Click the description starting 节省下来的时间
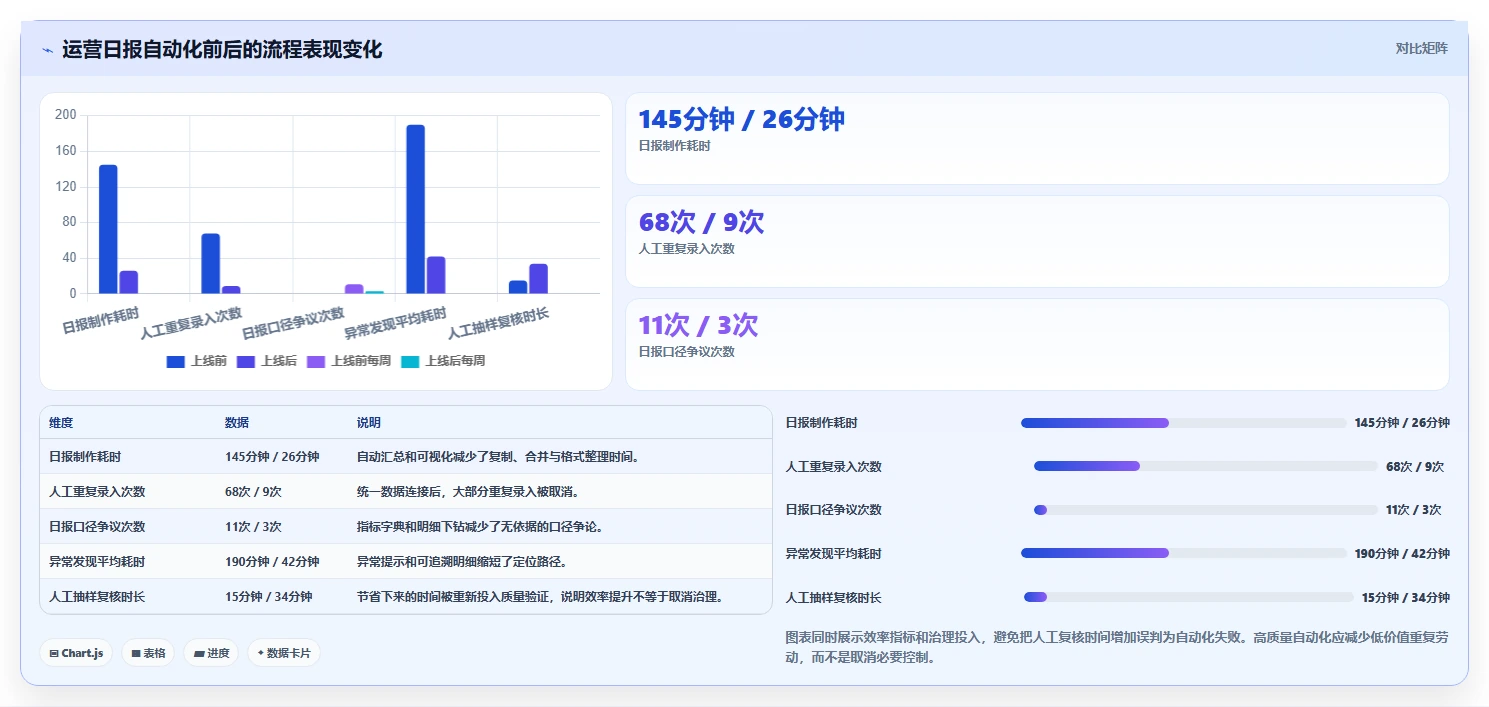 point(540,597)
